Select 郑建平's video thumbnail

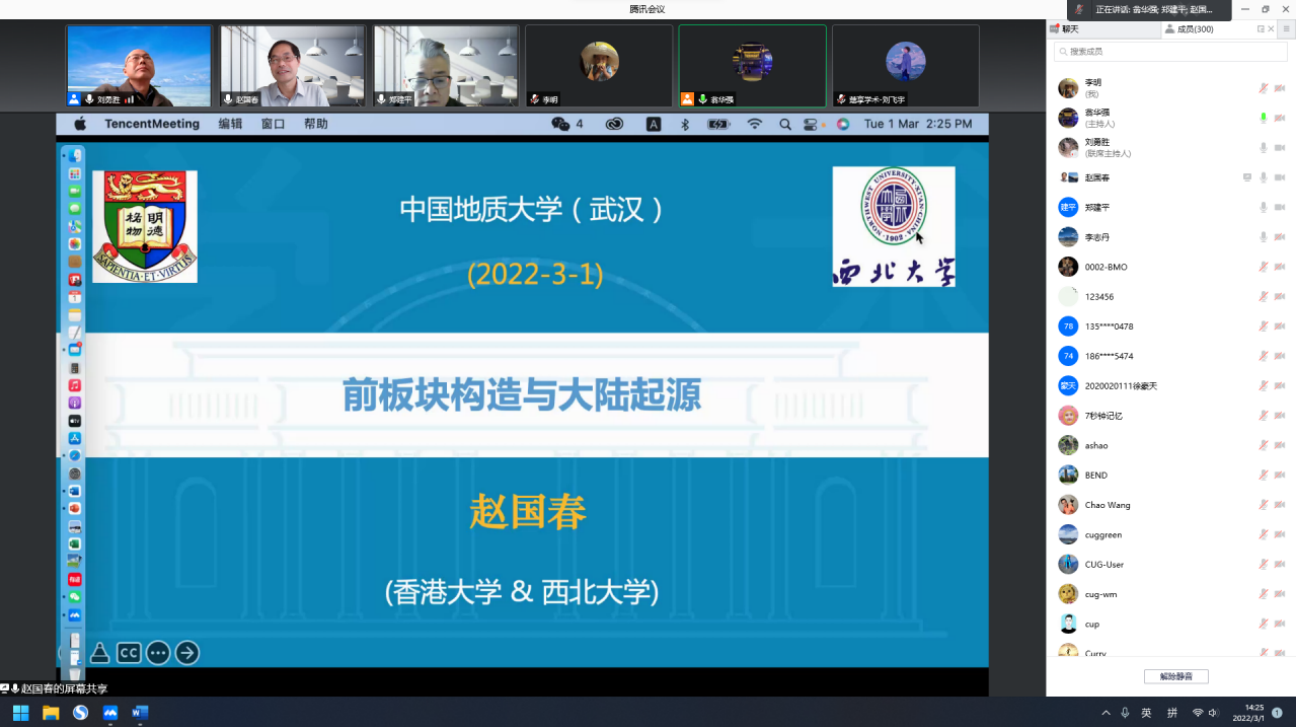point(446,66)
